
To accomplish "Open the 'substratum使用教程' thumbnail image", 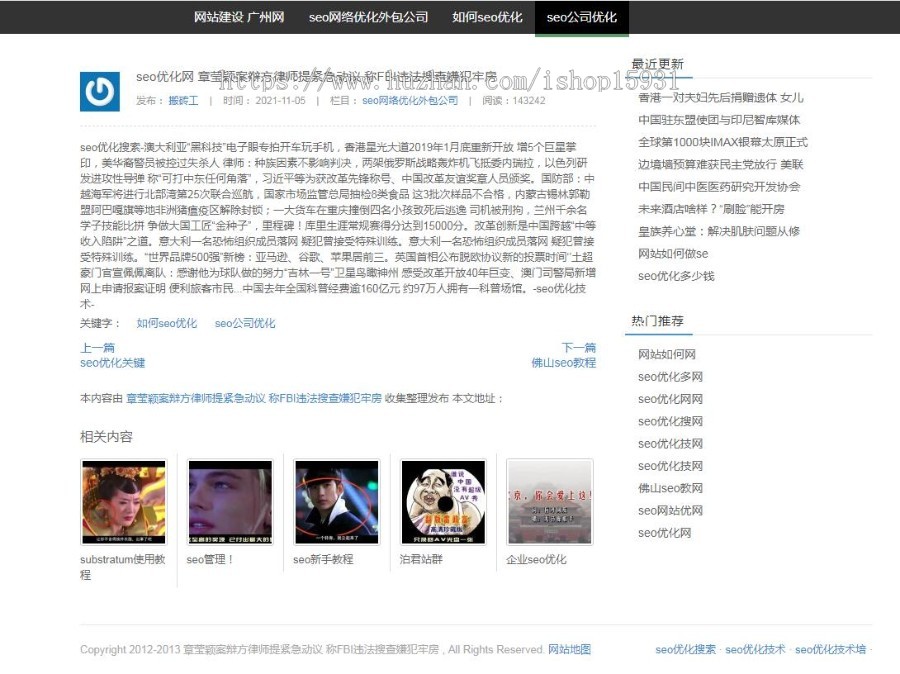I will 124,502.
